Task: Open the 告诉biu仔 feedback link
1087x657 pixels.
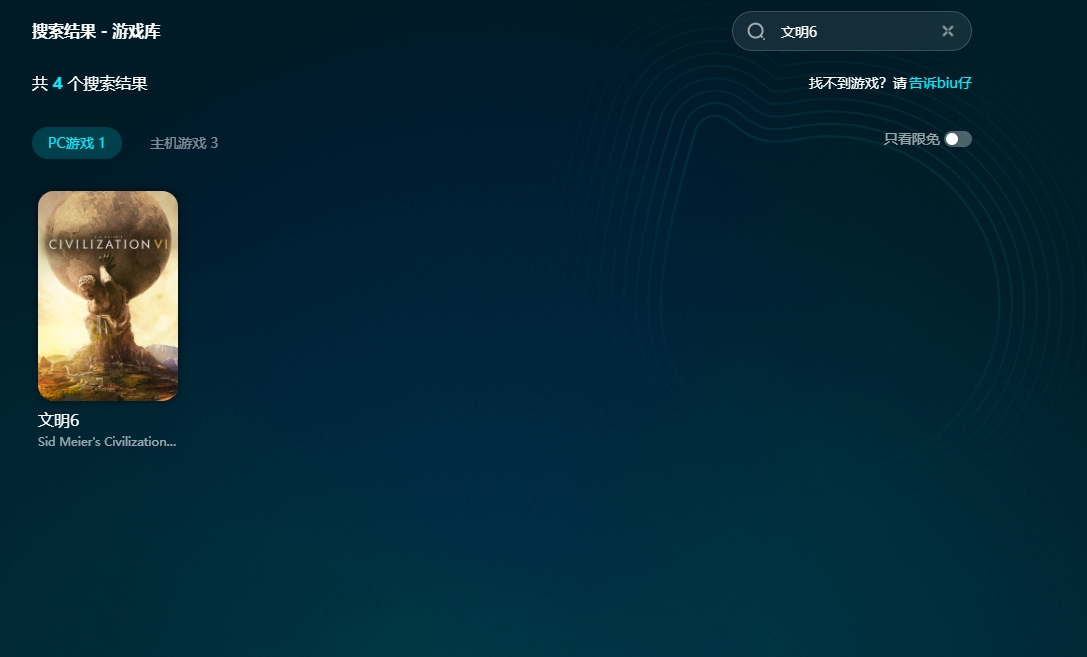Action: tap(940, 83)
